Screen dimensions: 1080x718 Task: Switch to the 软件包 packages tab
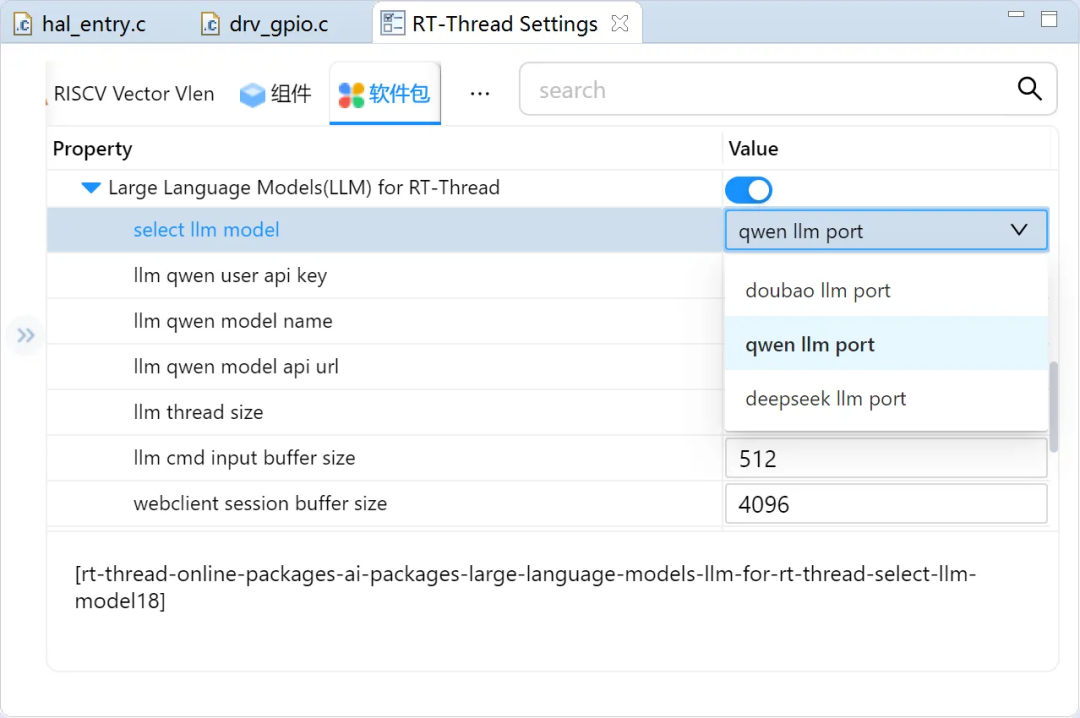click(x=385, y=94)
